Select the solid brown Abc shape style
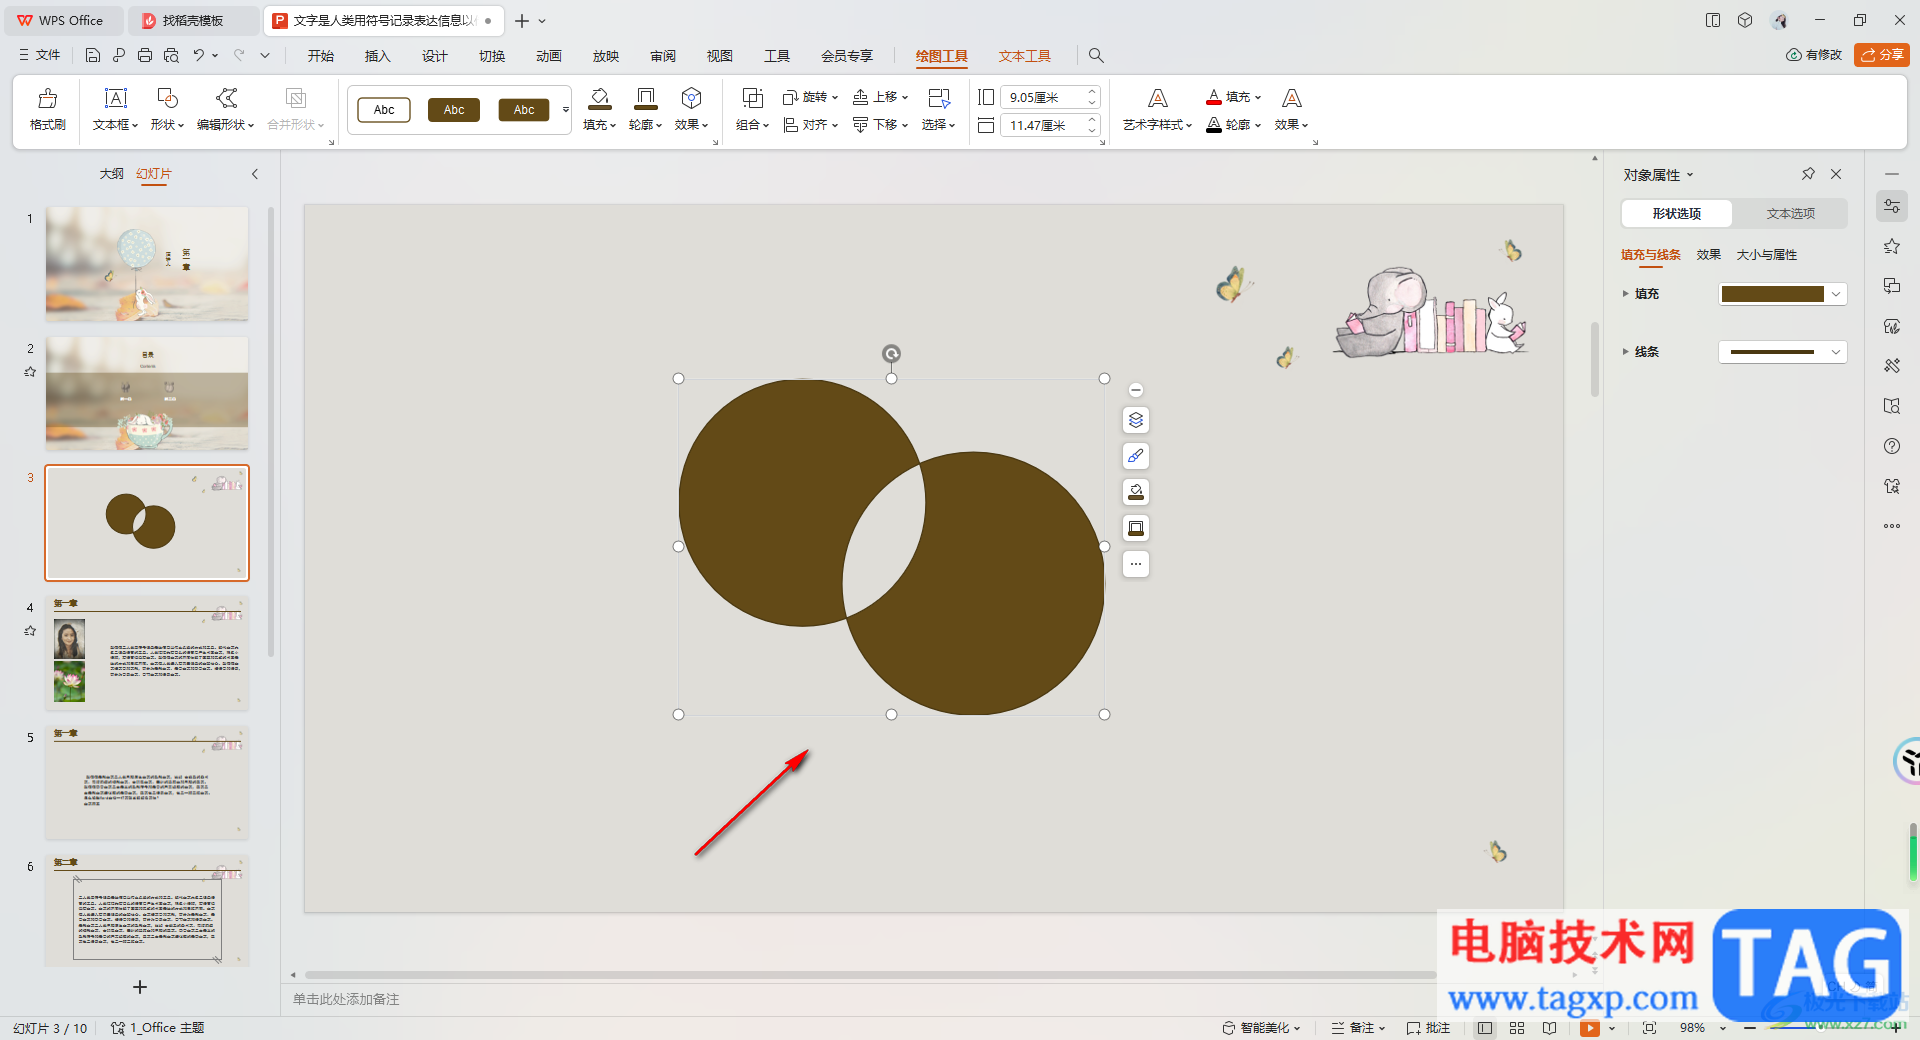Viewport: 1920px width, 1040px height. pyautogui.click(x=454, y=110)
